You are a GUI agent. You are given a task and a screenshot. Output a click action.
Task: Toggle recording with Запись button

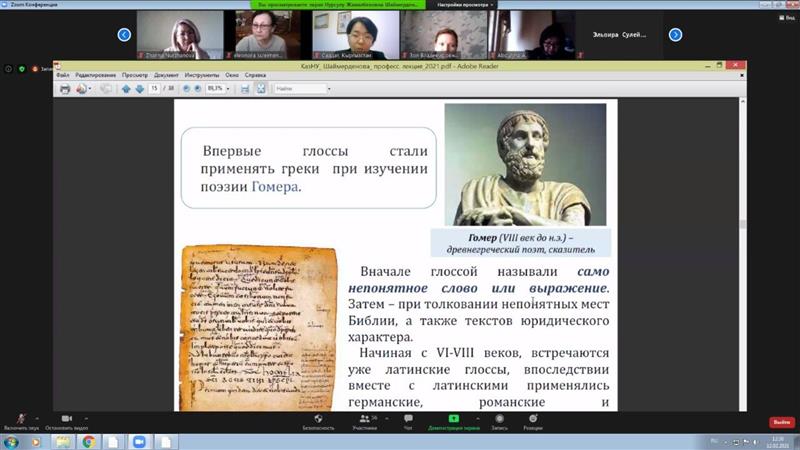click(499, 421)
